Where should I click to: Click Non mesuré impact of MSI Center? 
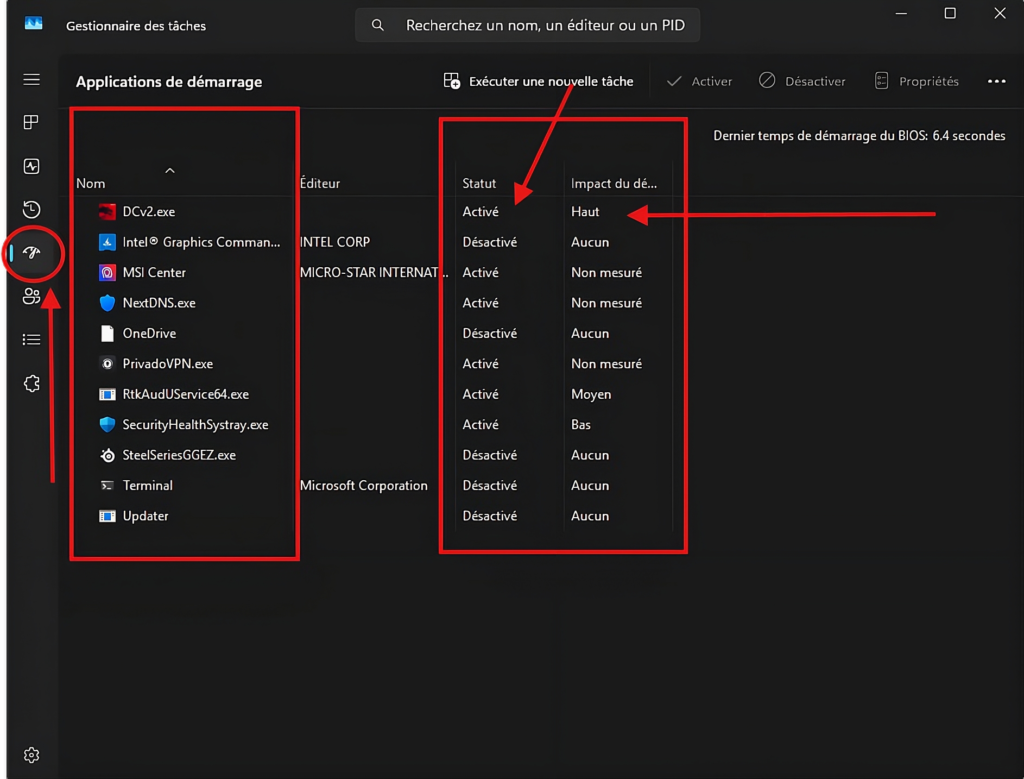pyautogui.click(x=607, y=272)
